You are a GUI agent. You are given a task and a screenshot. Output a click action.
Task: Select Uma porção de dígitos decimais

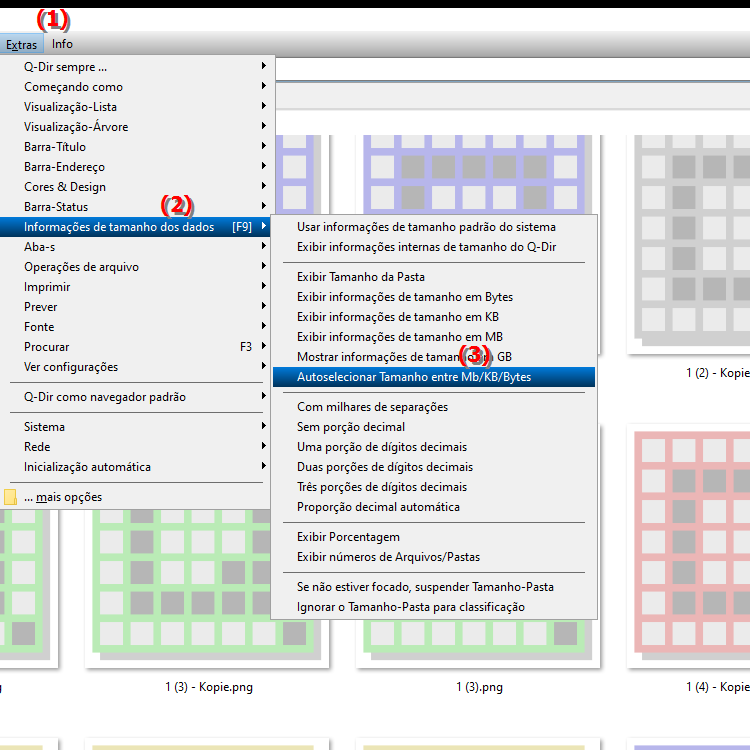click(434, 447)
